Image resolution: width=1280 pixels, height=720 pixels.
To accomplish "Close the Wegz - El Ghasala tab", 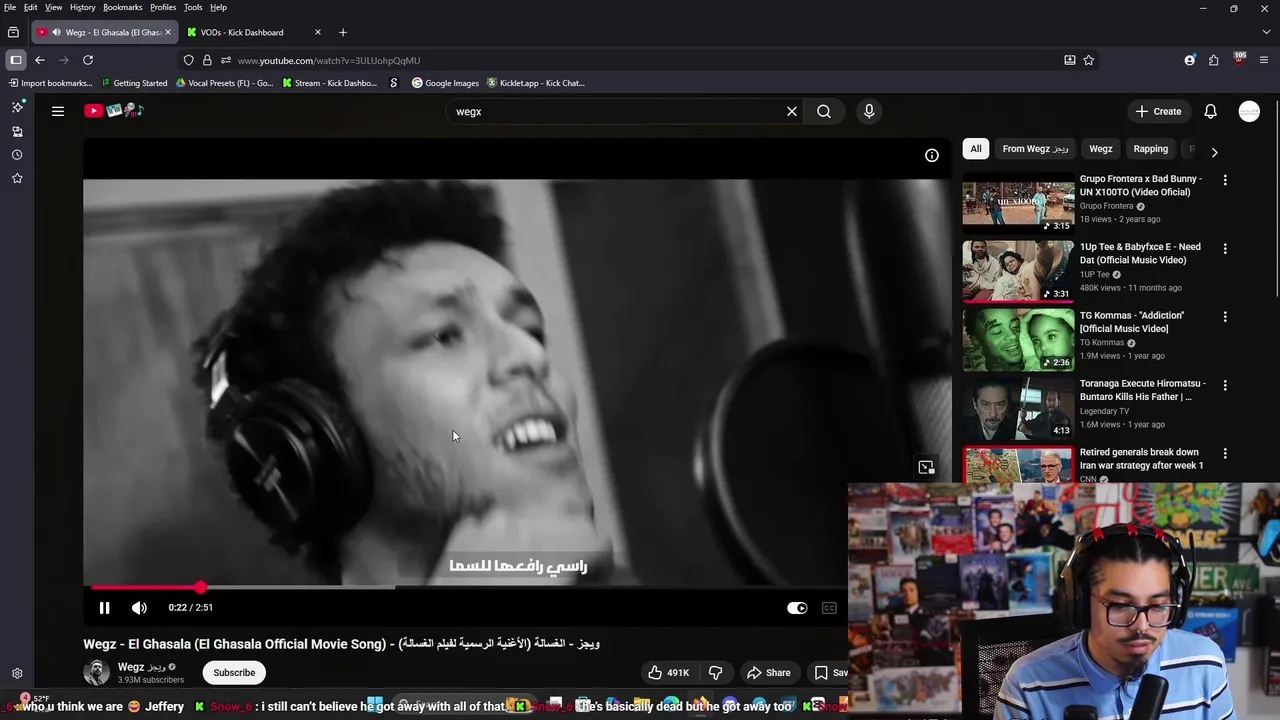I will [x=168, y=32].
